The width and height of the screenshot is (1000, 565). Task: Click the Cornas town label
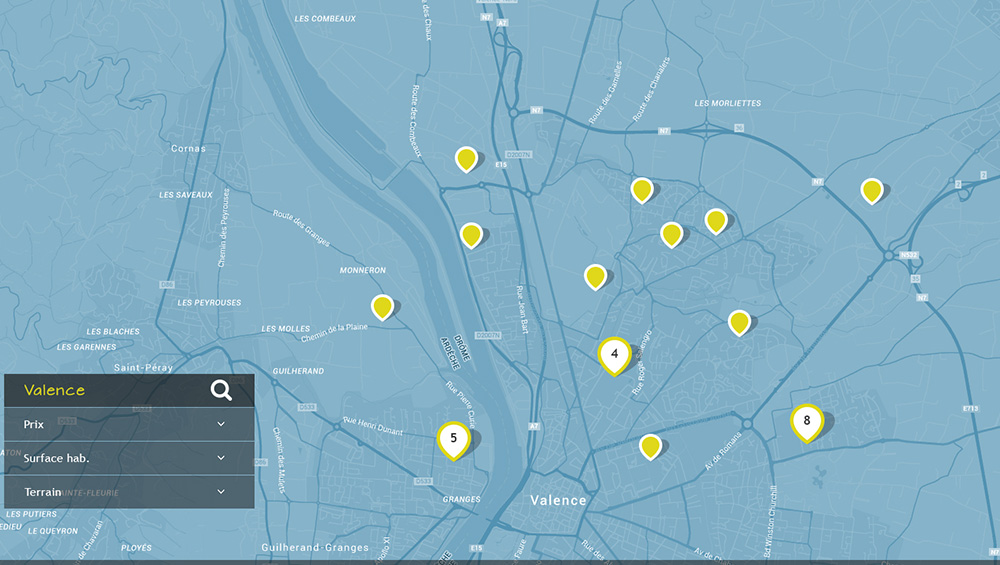(x=188, y=149)
